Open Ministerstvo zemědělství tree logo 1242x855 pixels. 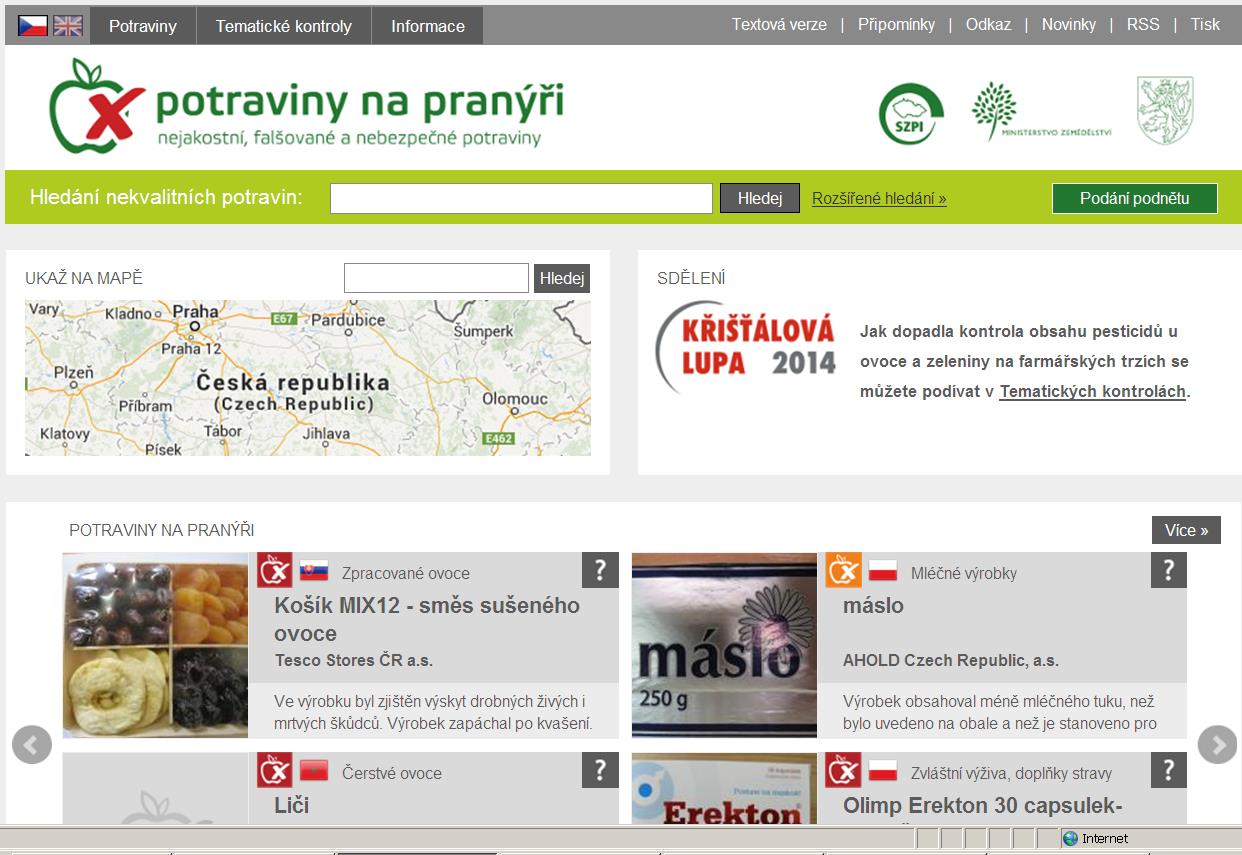(x=1041, y=112)
